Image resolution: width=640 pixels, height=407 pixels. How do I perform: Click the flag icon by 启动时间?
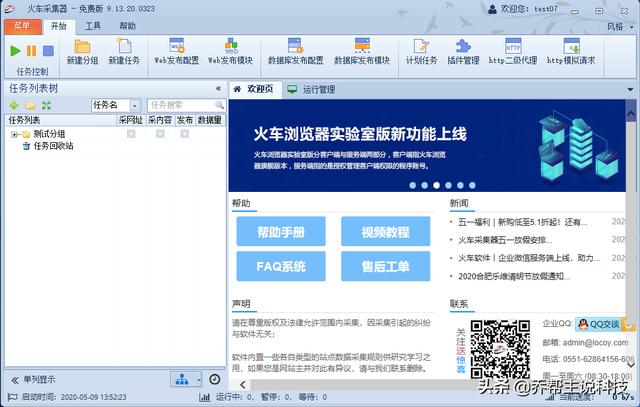pos(13,397)
